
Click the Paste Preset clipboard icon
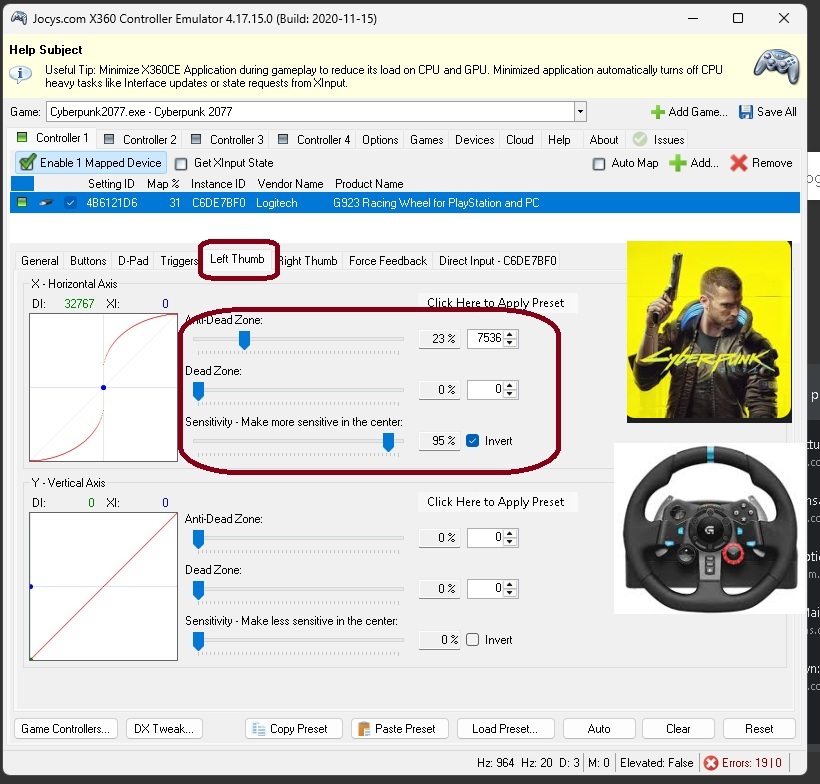click(x=364, y=729)
